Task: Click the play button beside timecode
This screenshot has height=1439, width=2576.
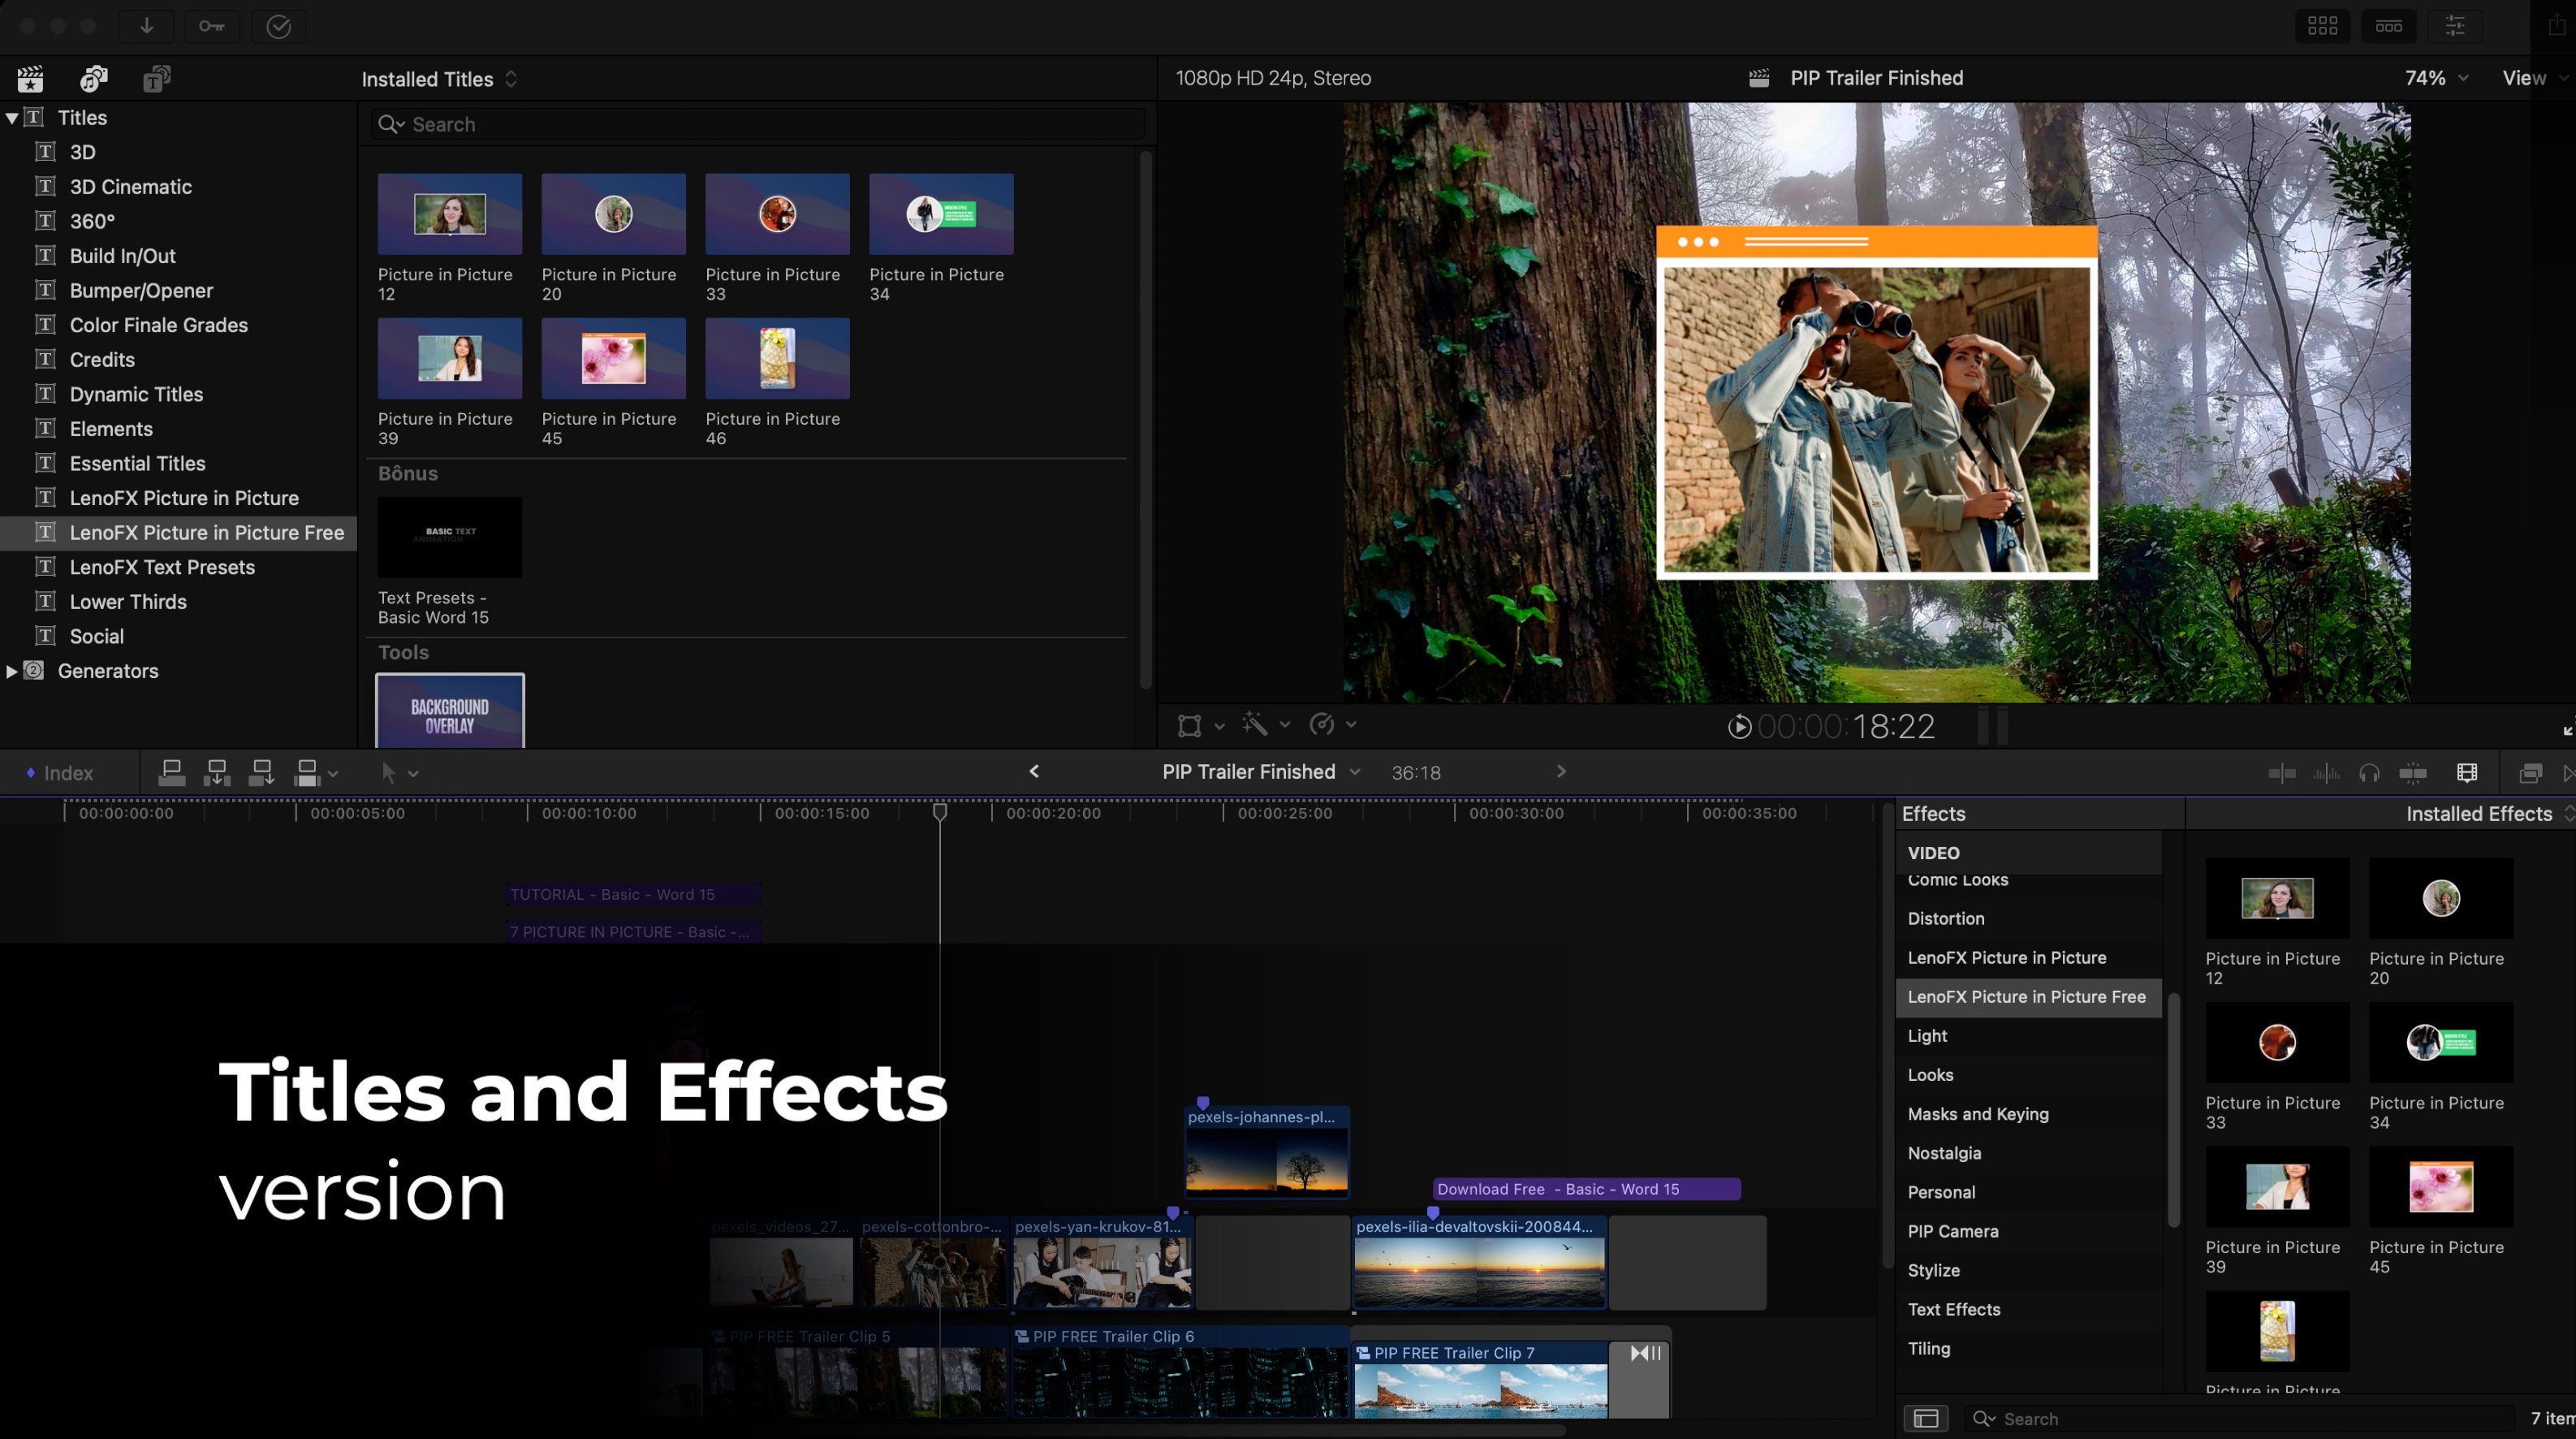Action: [1739, 727]
